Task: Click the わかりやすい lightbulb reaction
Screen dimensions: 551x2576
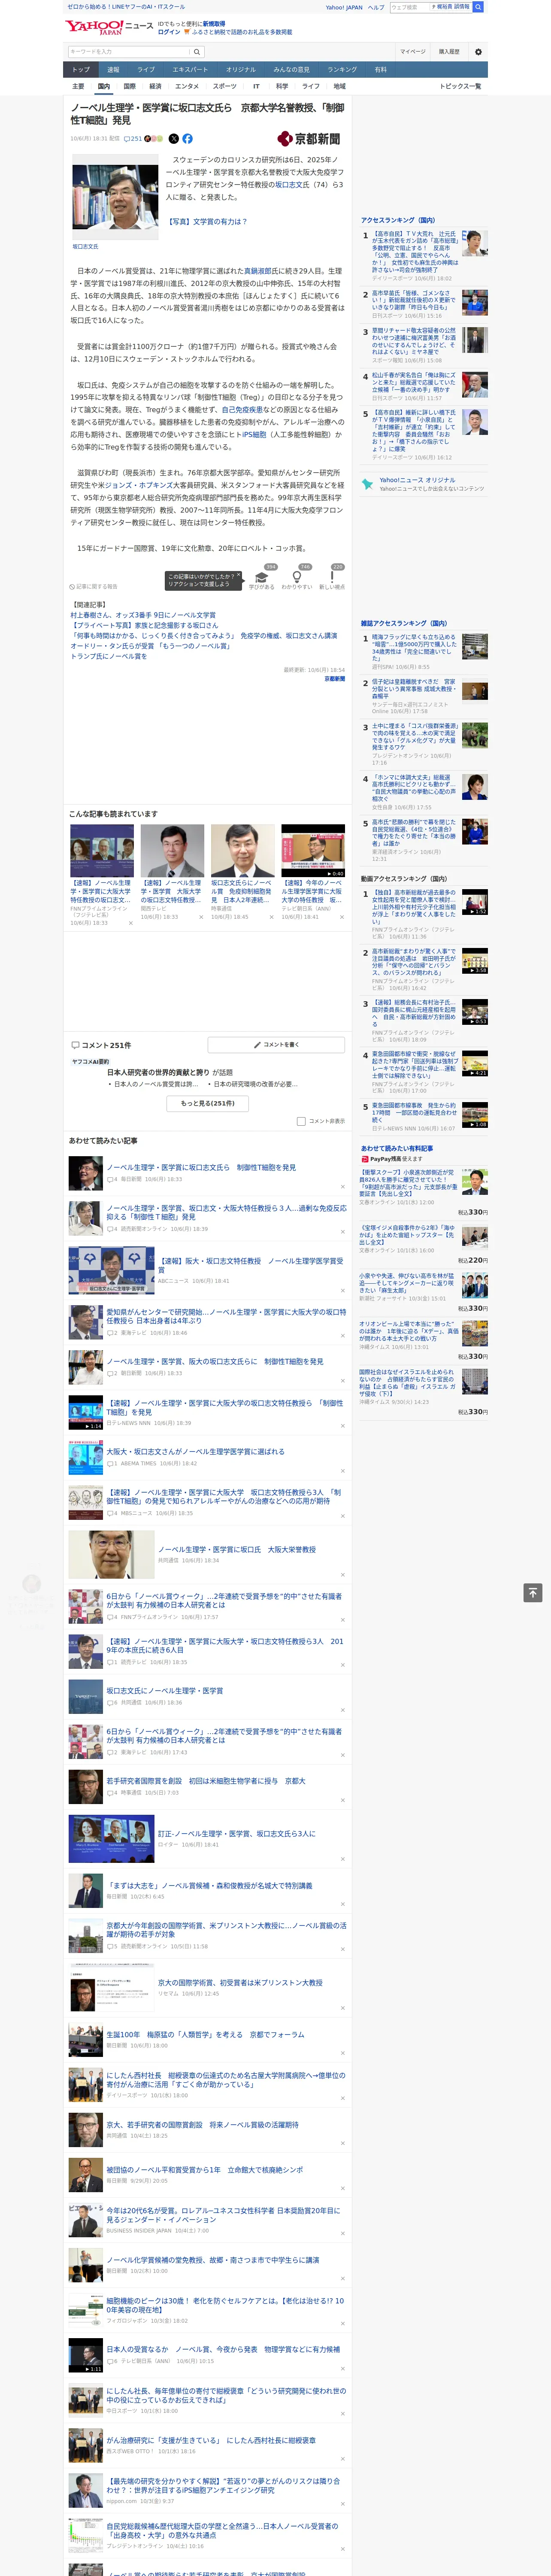Action: [x=296, y=578]
